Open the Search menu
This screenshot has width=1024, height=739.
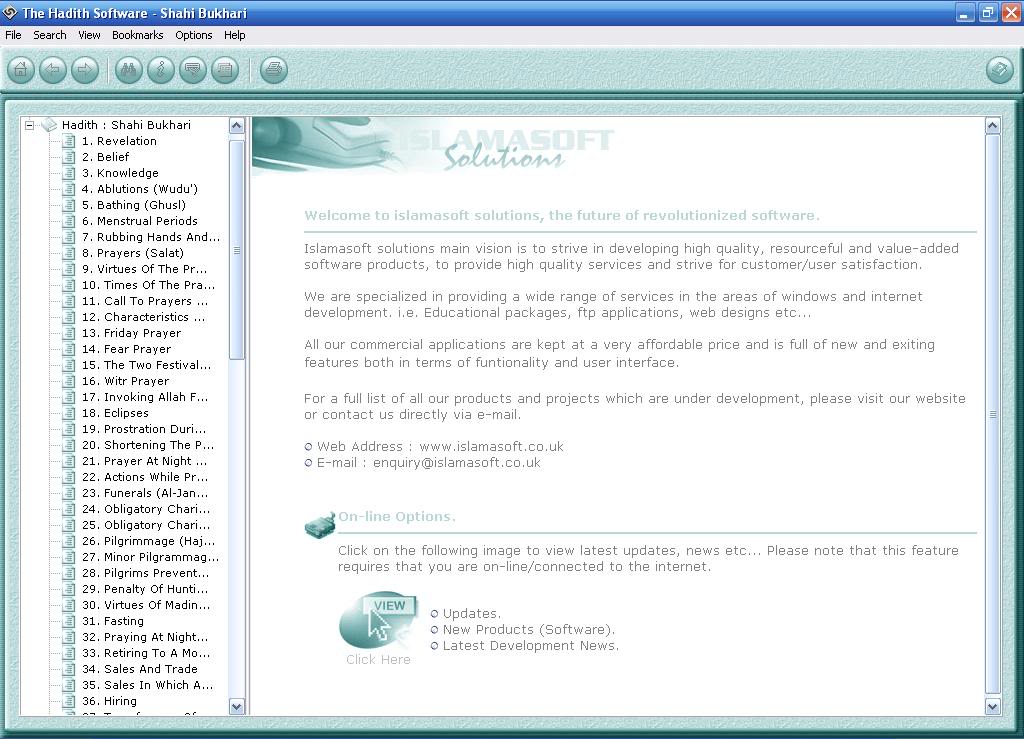(50, 35)
